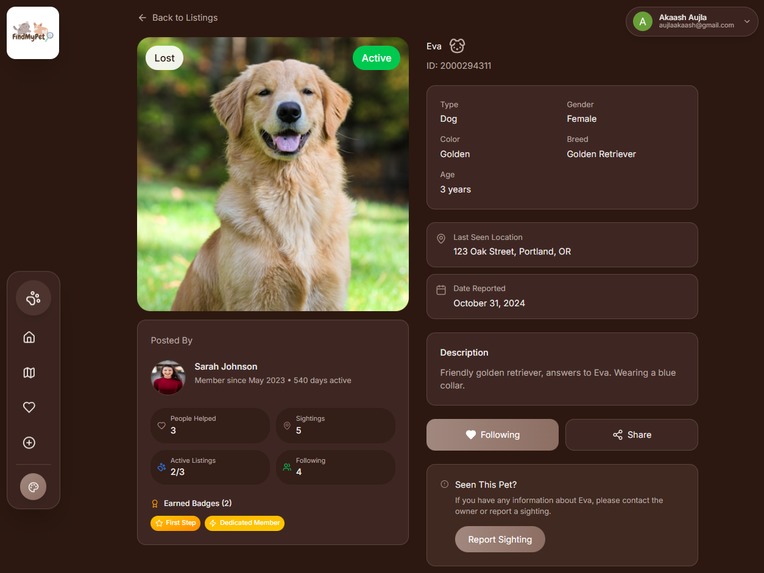The image size is (764, 573).
Task: Click the Golden color value
Action: point(455,154)
